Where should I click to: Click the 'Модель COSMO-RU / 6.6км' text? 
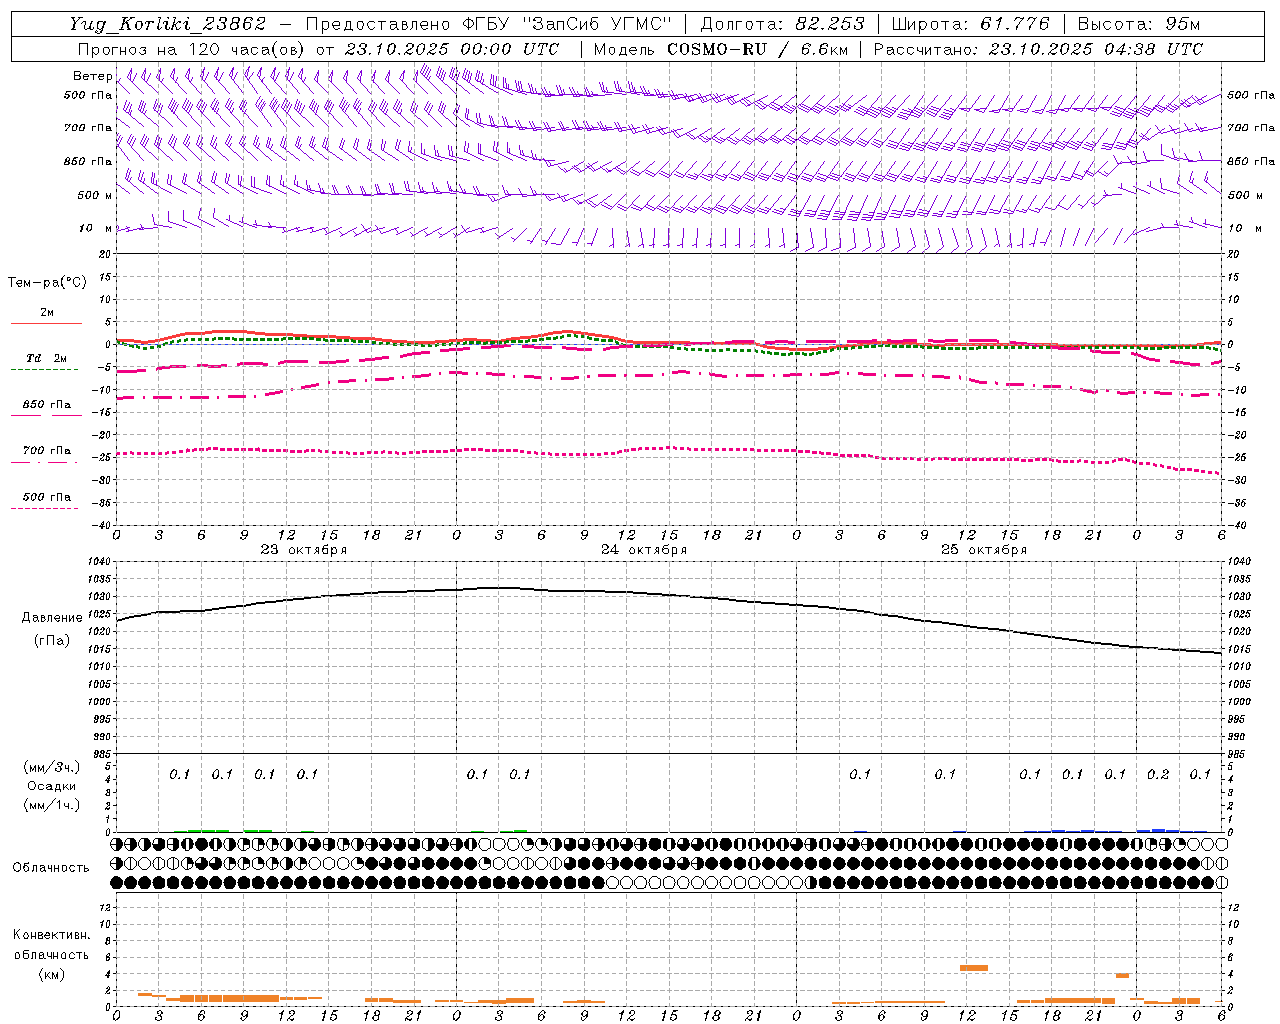pos(720,49)
